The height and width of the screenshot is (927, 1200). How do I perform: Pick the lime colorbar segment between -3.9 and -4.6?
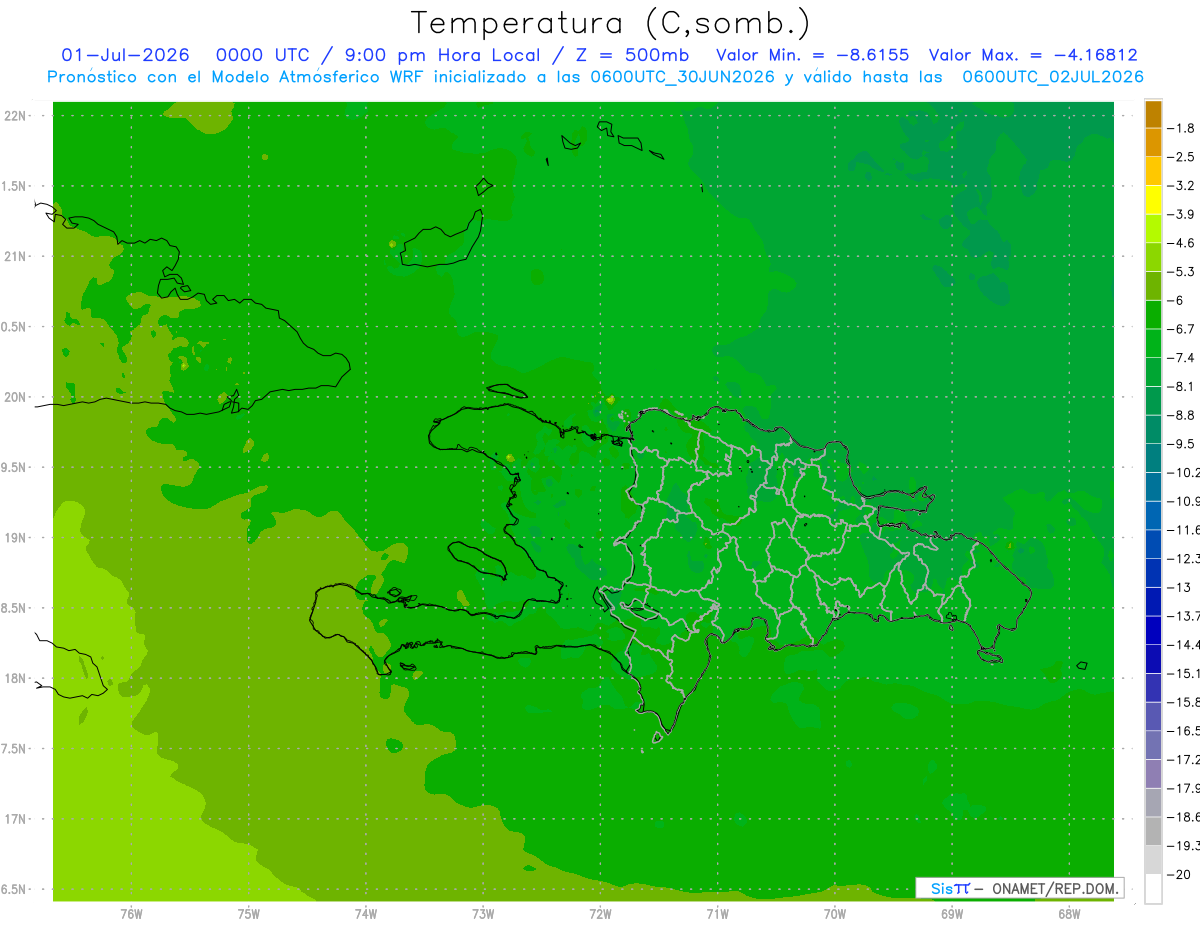click(x=1153, y=229)
